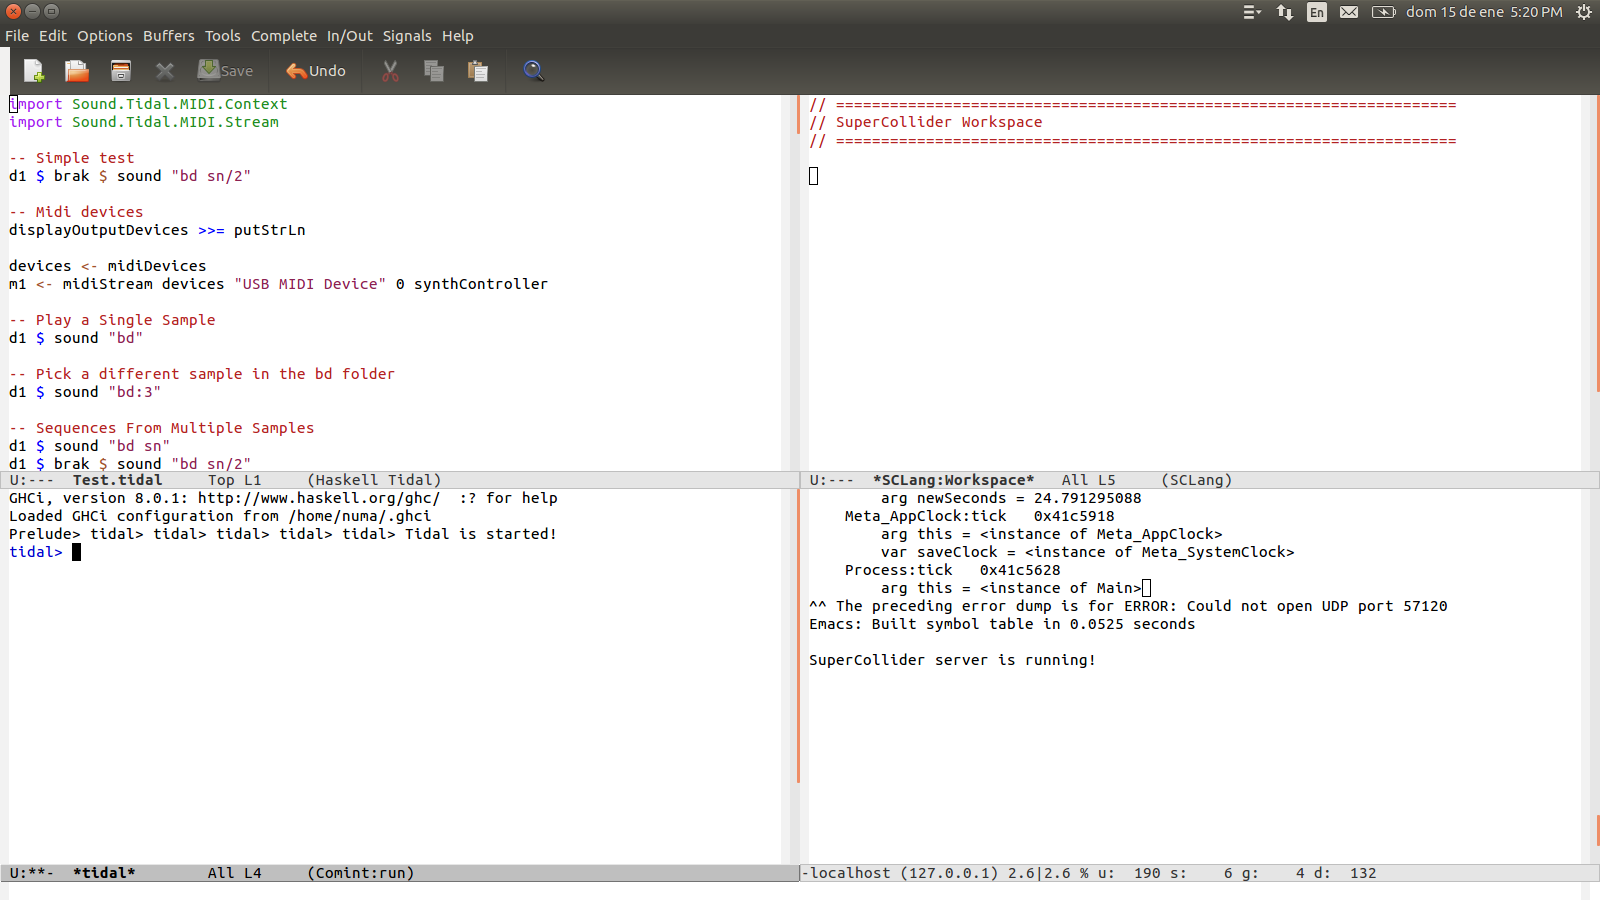1600x900 pixels.
Task: Click the localhost (127.0.0.1) server status
Action: point(903,873)
